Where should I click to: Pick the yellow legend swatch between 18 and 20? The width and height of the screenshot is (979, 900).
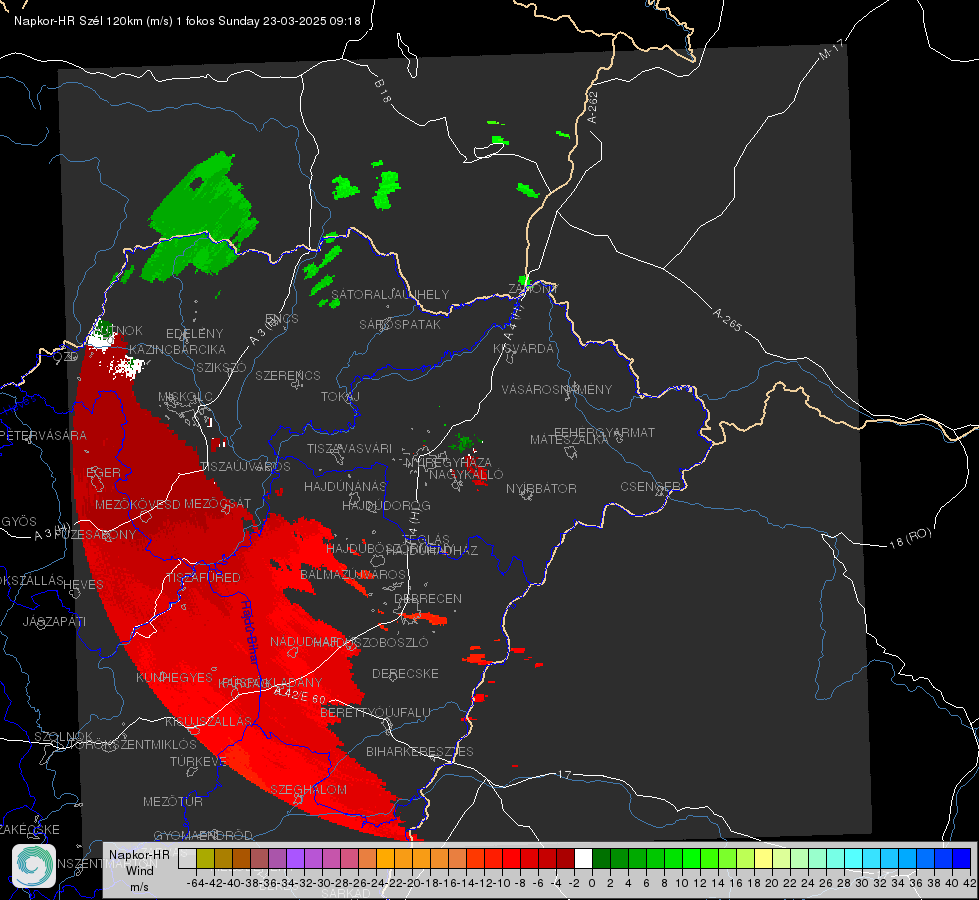(x=764, y=858)
